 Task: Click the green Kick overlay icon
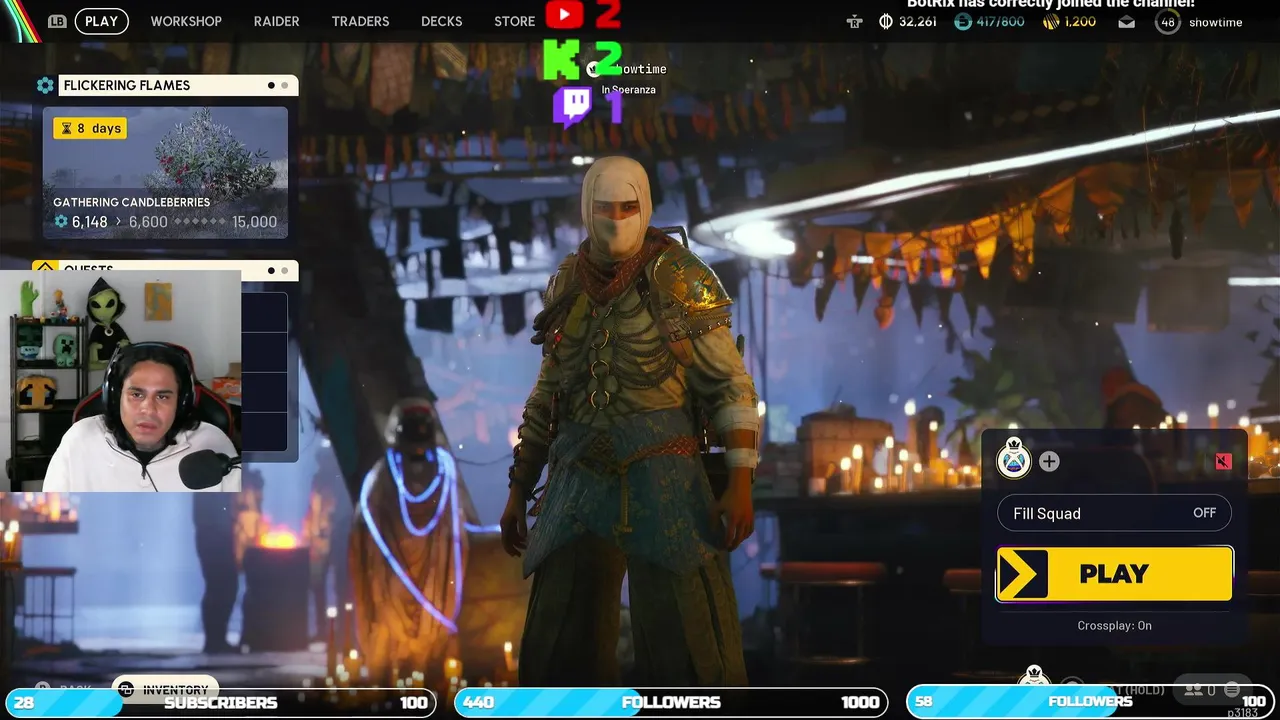coord(561,60)
